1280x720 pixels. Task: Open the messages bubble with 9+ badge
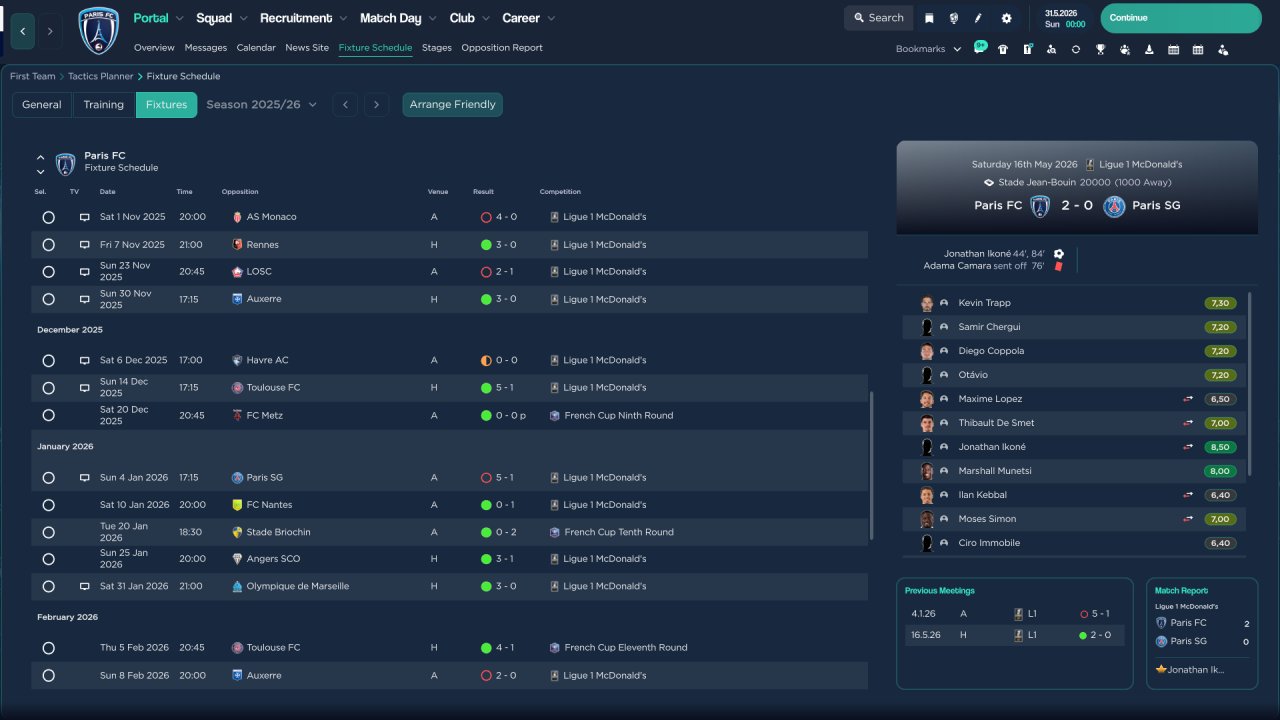click(980, 48)
